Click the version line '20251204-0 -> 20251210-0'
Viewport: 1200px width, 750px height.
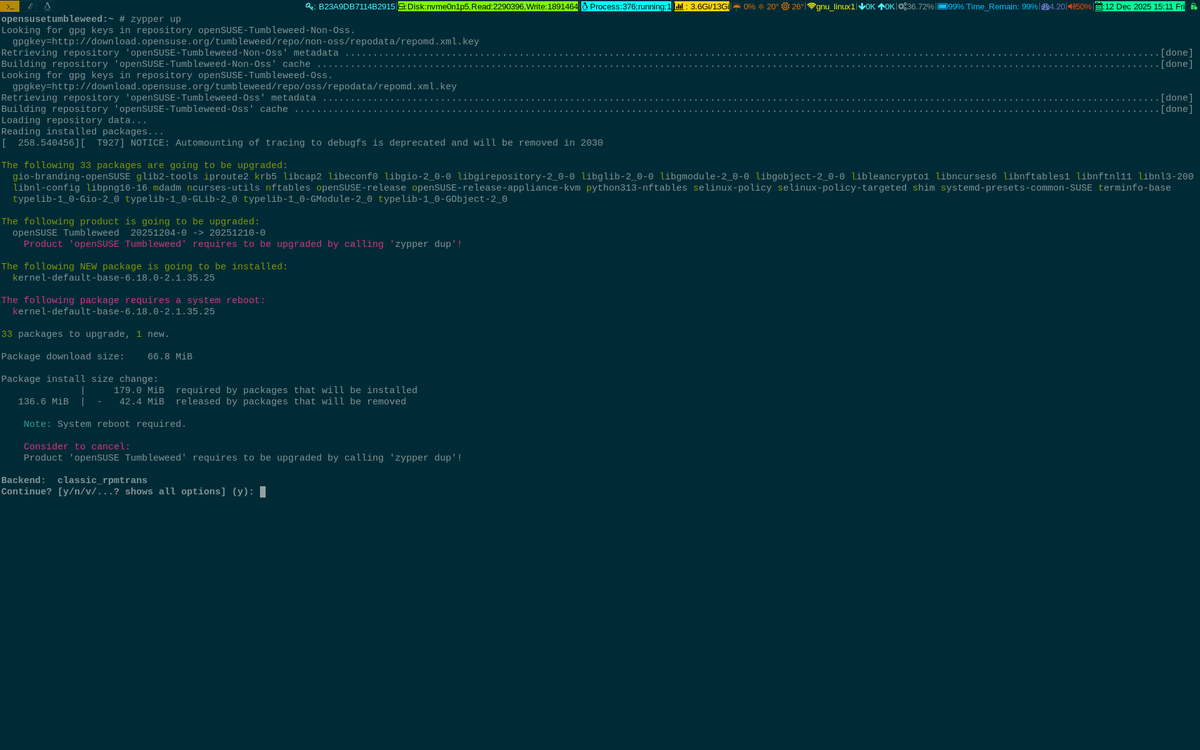(x=198, y=233)
